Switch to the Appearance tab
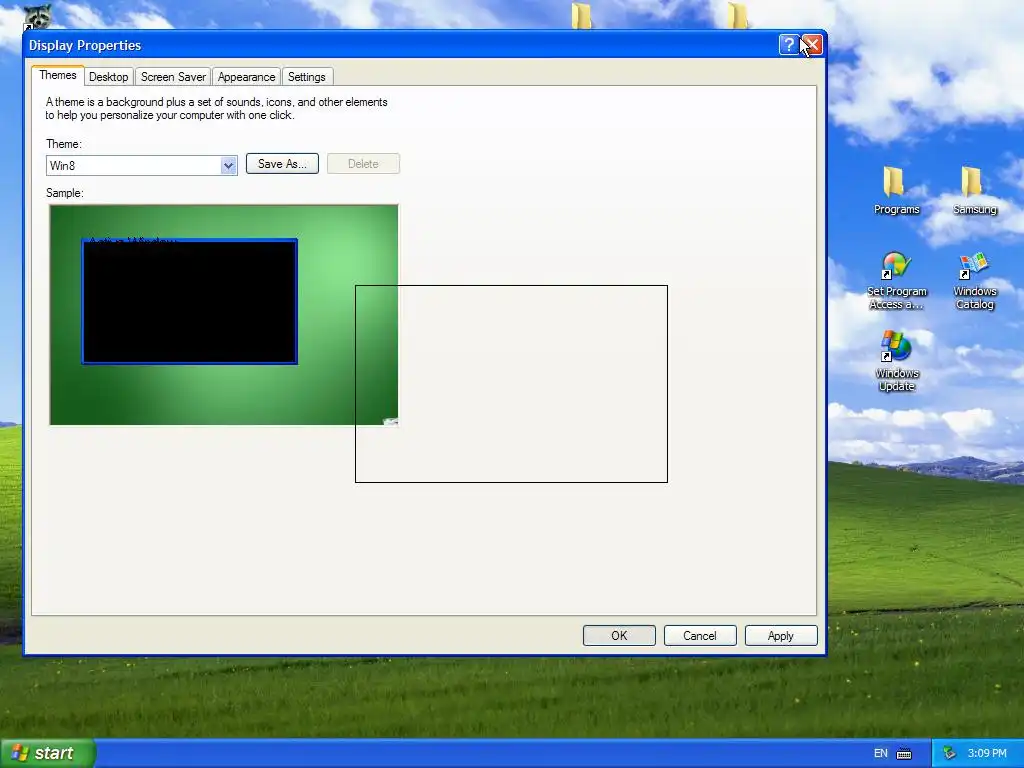 click(x=246, y=76)
